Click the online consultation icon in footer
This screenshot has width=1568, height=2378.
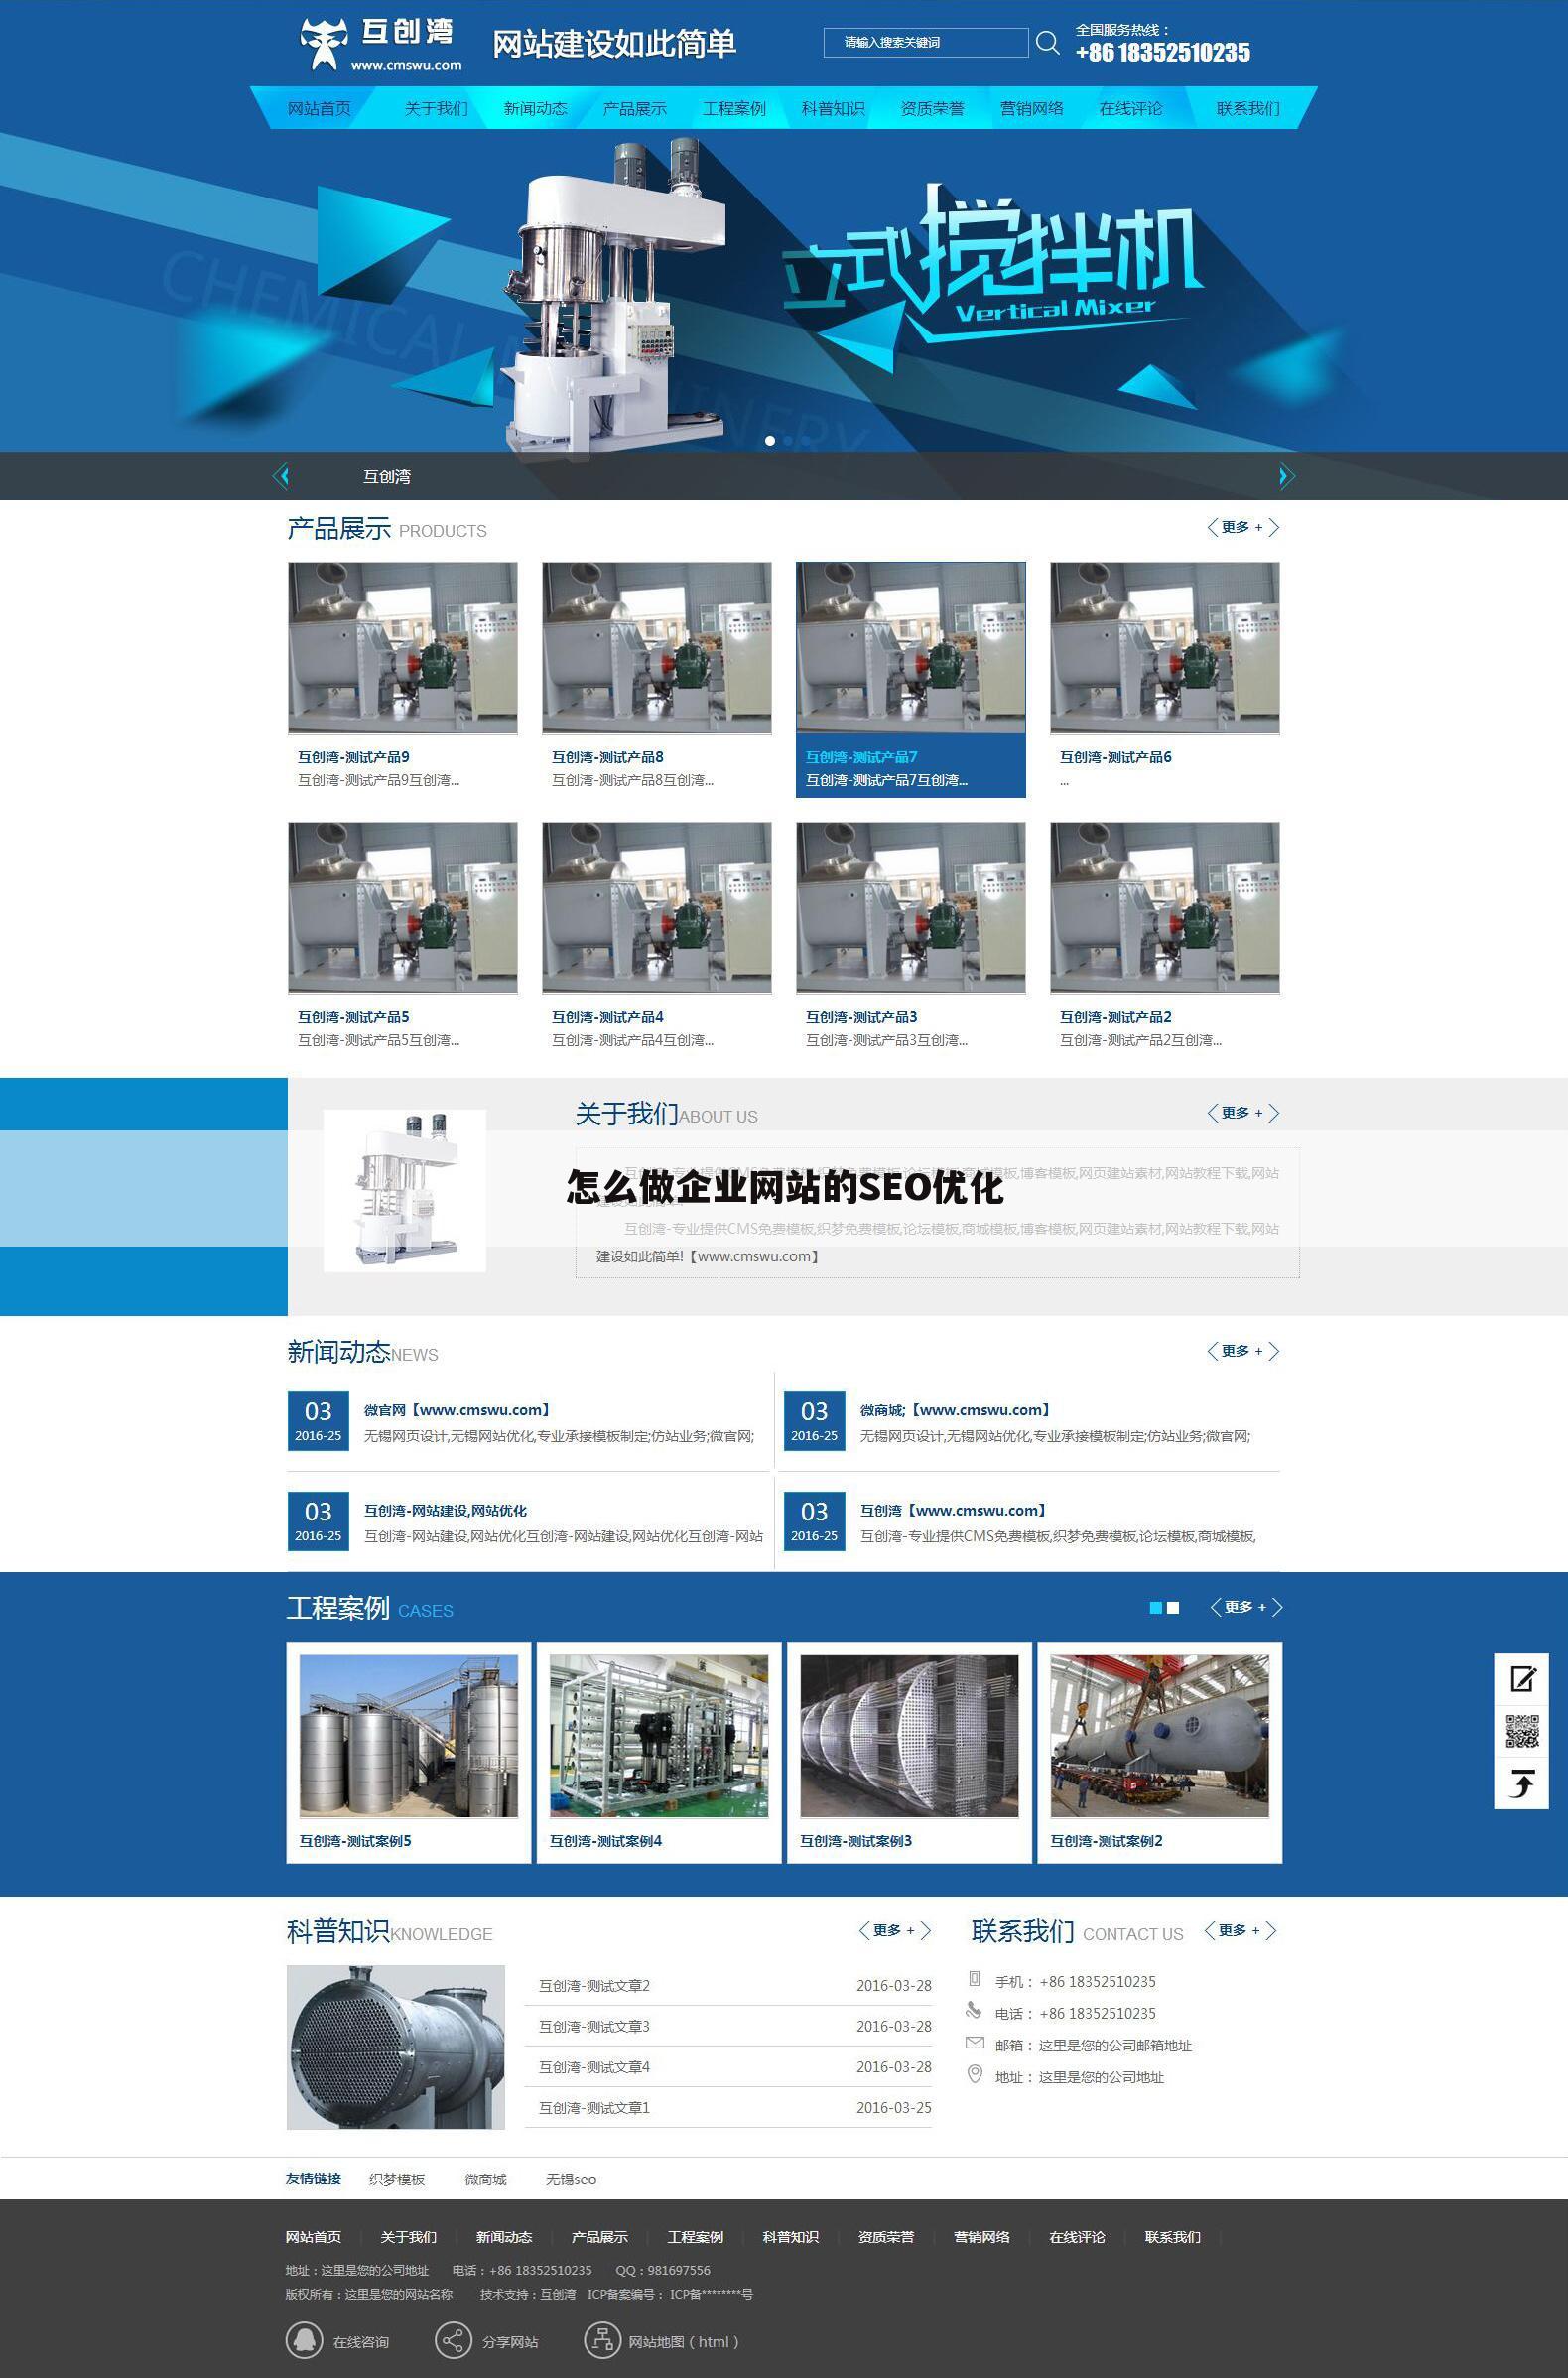[x=304, y=2341]
